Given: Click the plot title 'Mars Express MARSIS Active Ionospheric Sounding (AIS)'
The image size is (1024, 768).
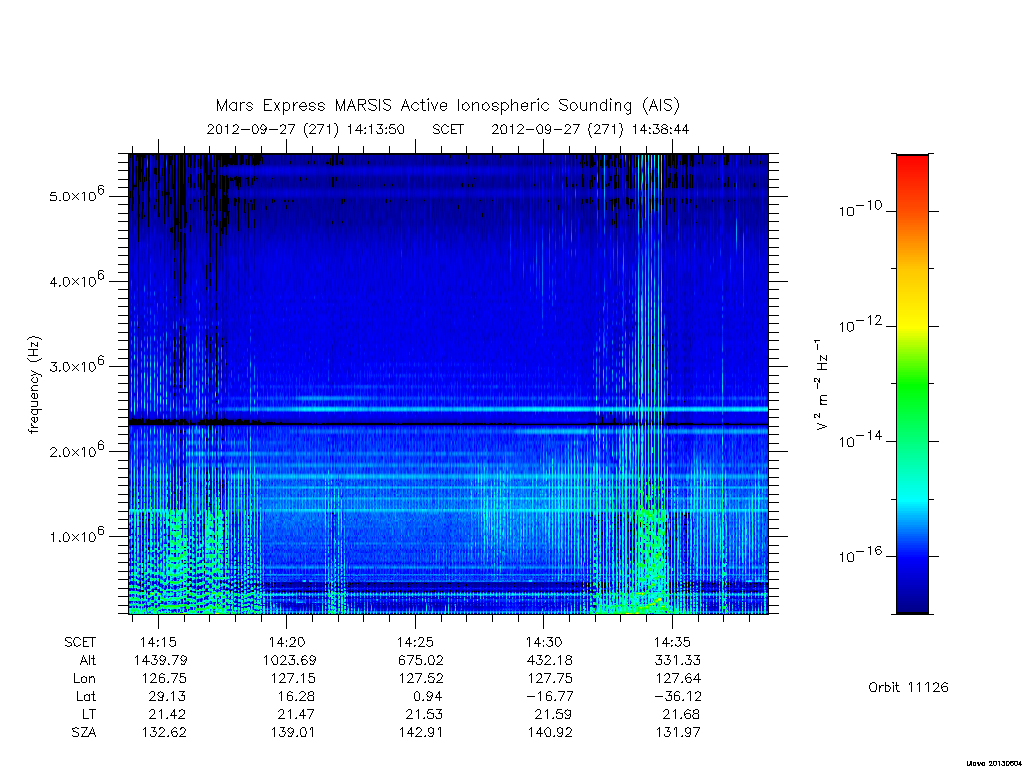Looking at the screenshot, I should (x=448, y=106).
